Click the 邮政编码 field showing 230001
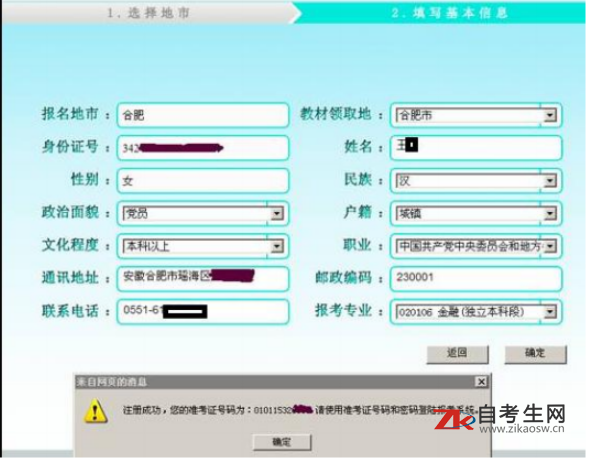The width and height of the screenshot is (589, 458). click(476, 279)
